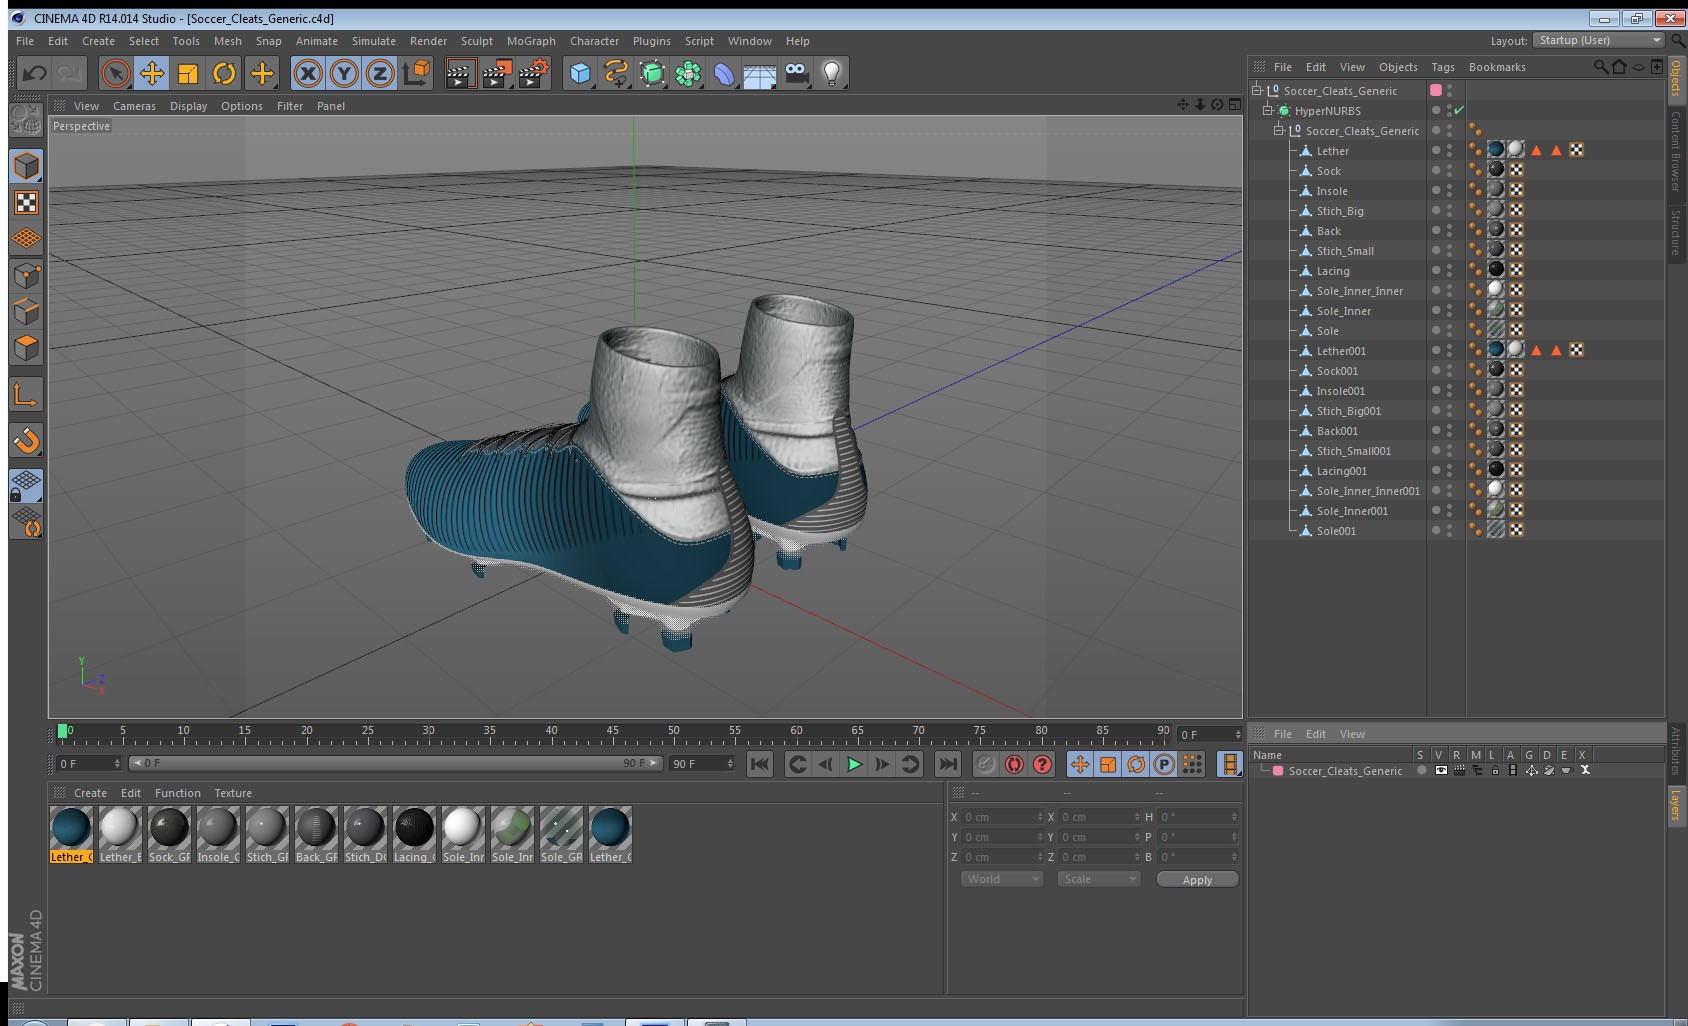
Task: Activate the Scale tool
Action: click(x=188, y=73)
